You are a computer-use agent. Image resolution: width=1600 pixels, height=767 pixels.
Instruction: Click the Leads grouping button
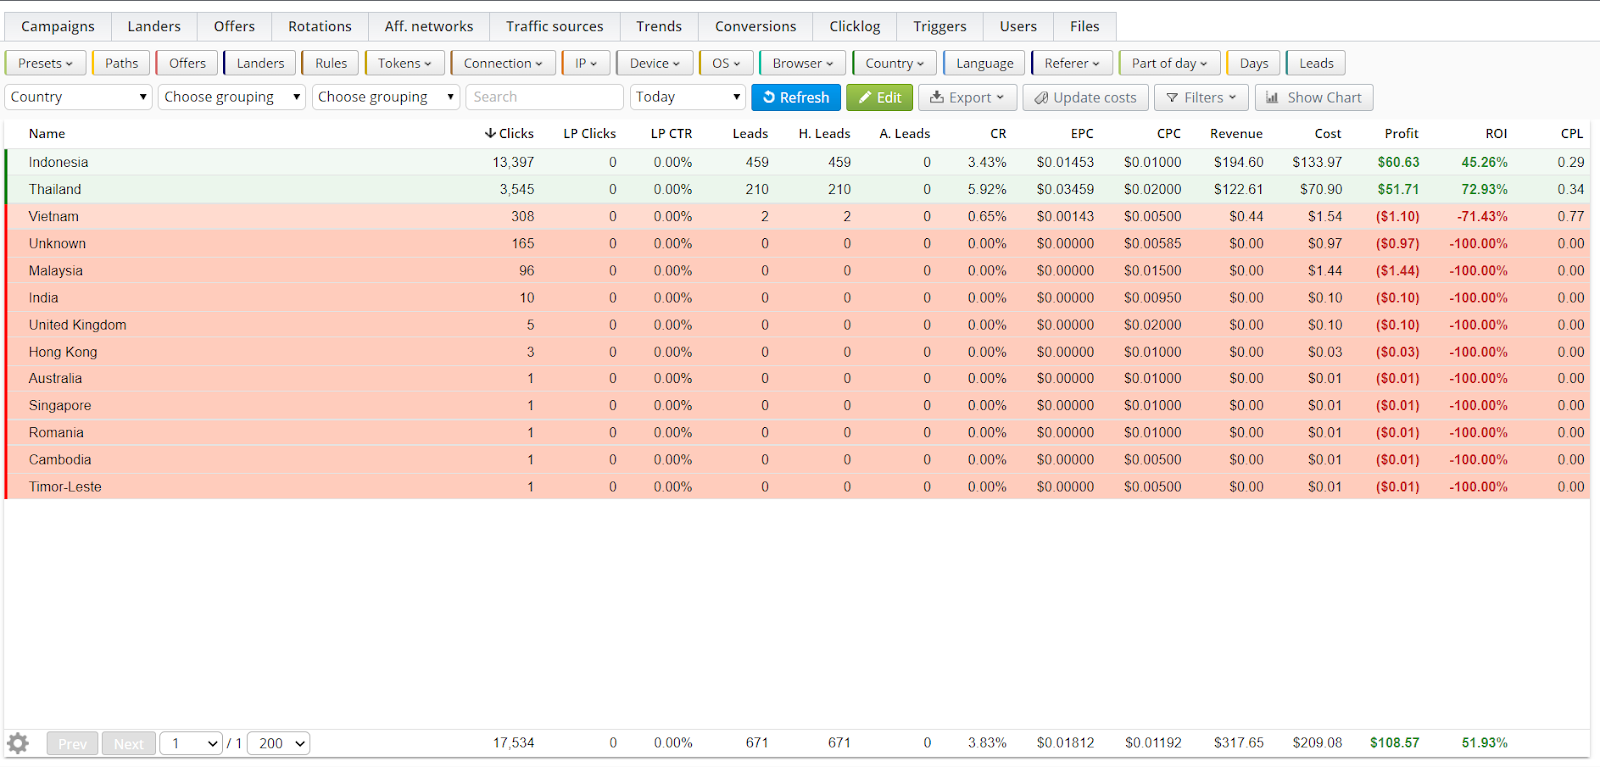(x=1316, y=63)
